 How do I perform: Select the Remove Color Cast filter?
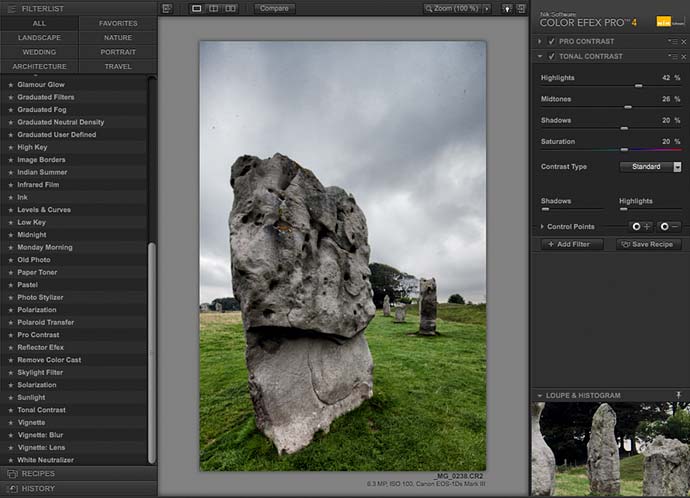coord(49,360)
